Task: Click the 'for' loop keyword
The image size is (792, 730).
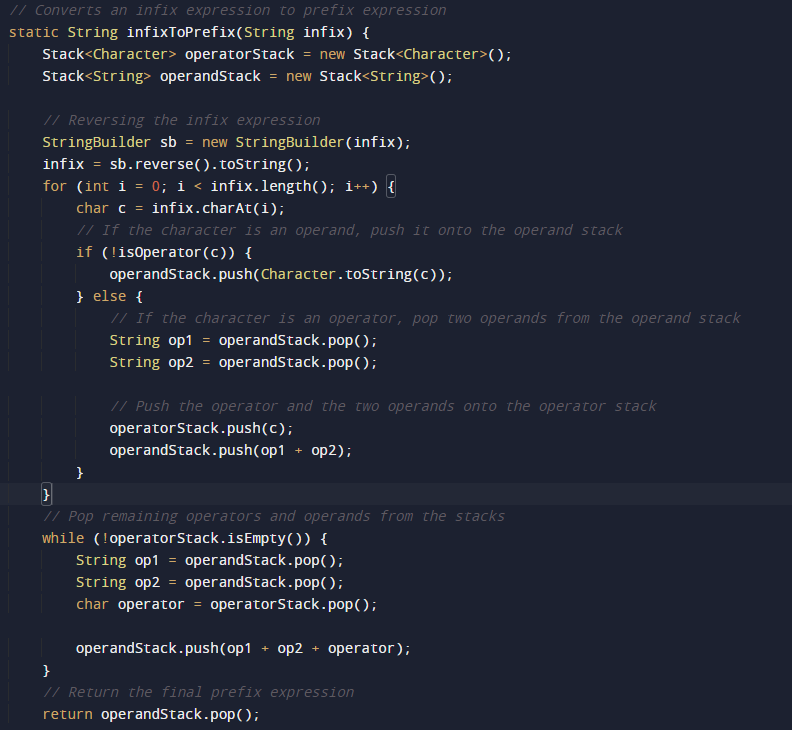Action: click(55, 186)
